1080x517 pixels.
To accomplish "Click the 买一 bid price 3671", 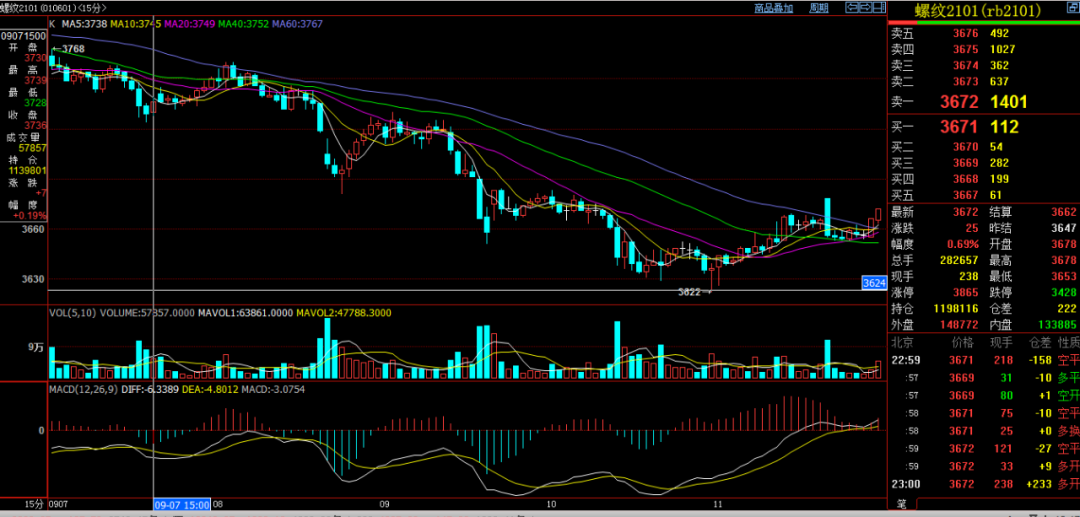I will pos(959,127).
